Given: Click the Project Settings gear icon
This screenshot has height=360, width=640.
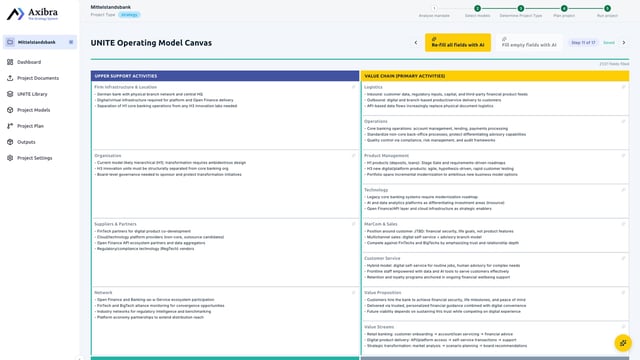Looking at the screenshot, I should coord(10,158).
